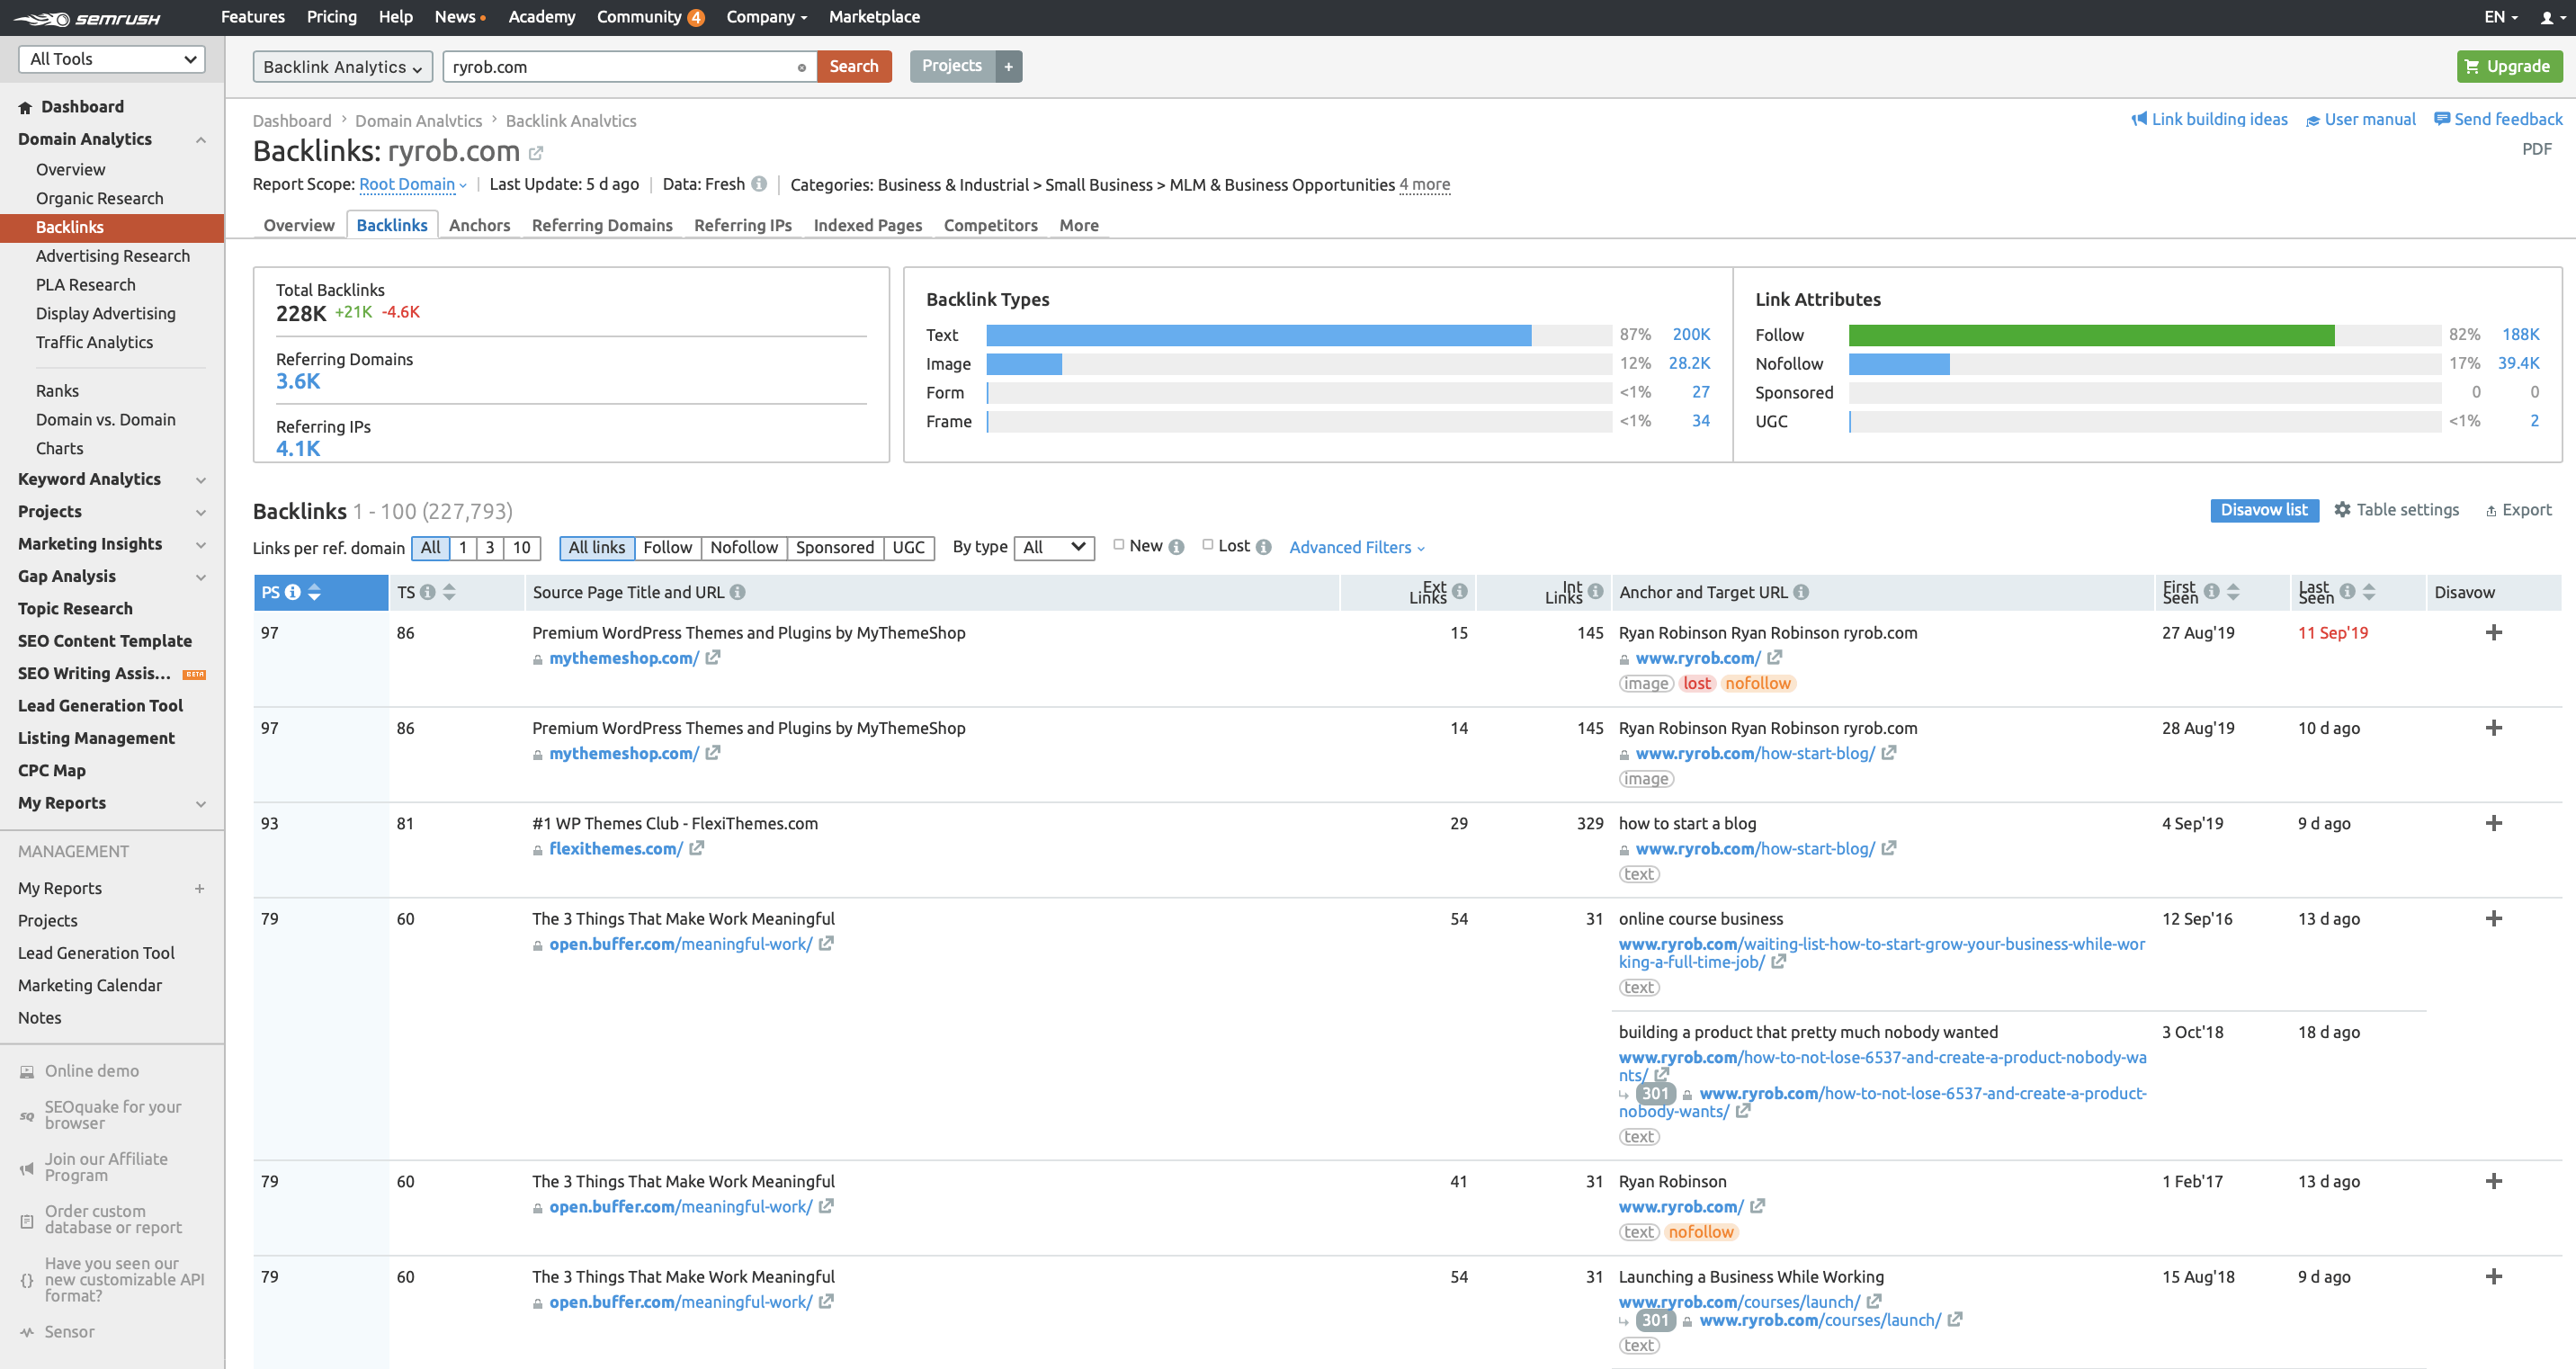The image size is (2576, 1369).
Task: Open the user account icon menu
Action: coord(2551,17)
